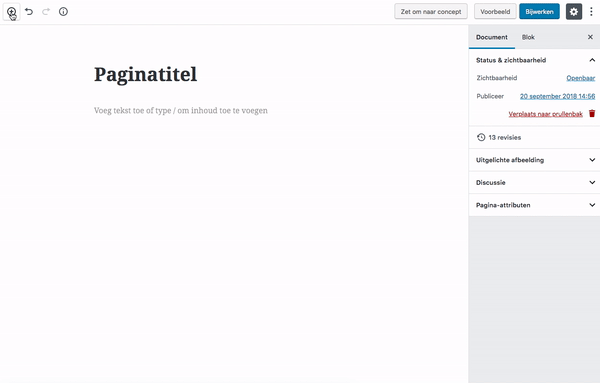Toggle the settings gear sidebar
The image size is (600, 383).
click(574, 11)
